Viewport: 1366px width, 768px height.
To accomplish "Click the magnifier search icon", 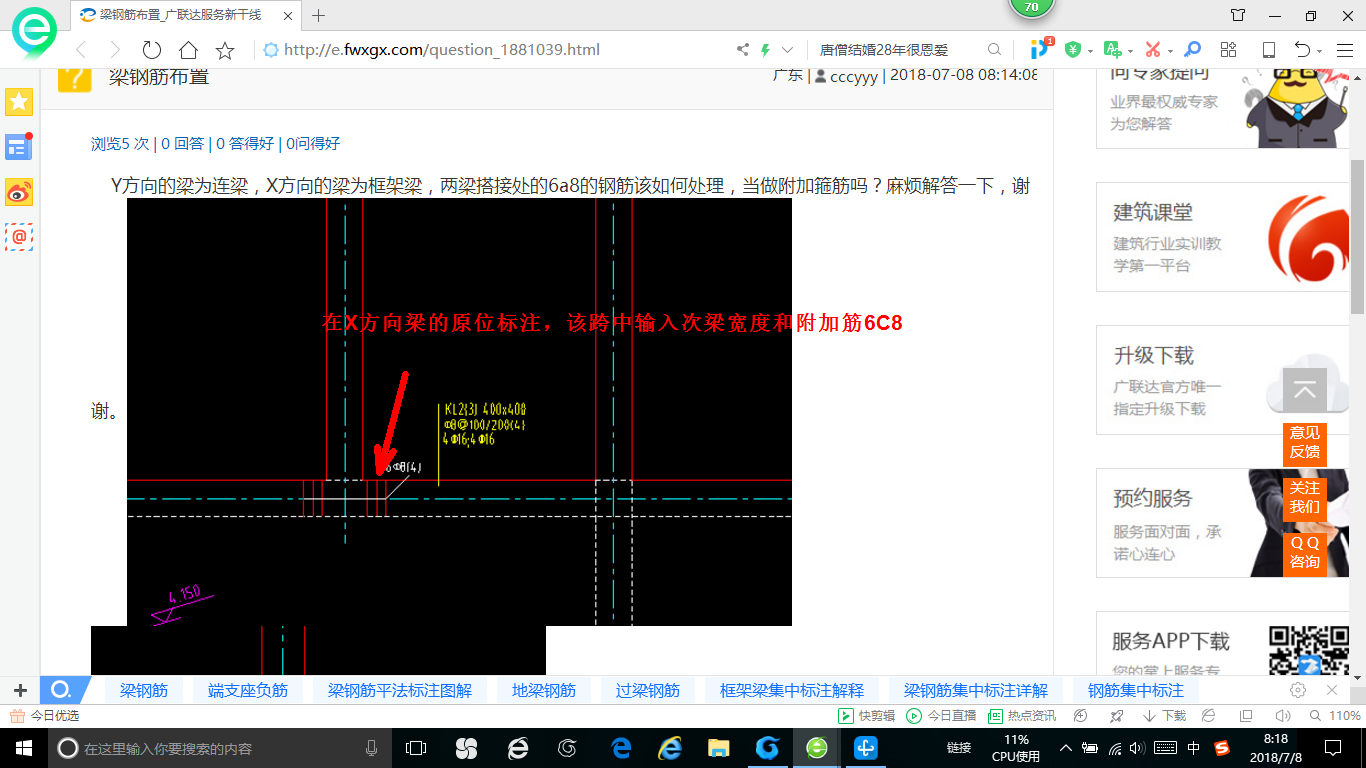I will (994, 50).
